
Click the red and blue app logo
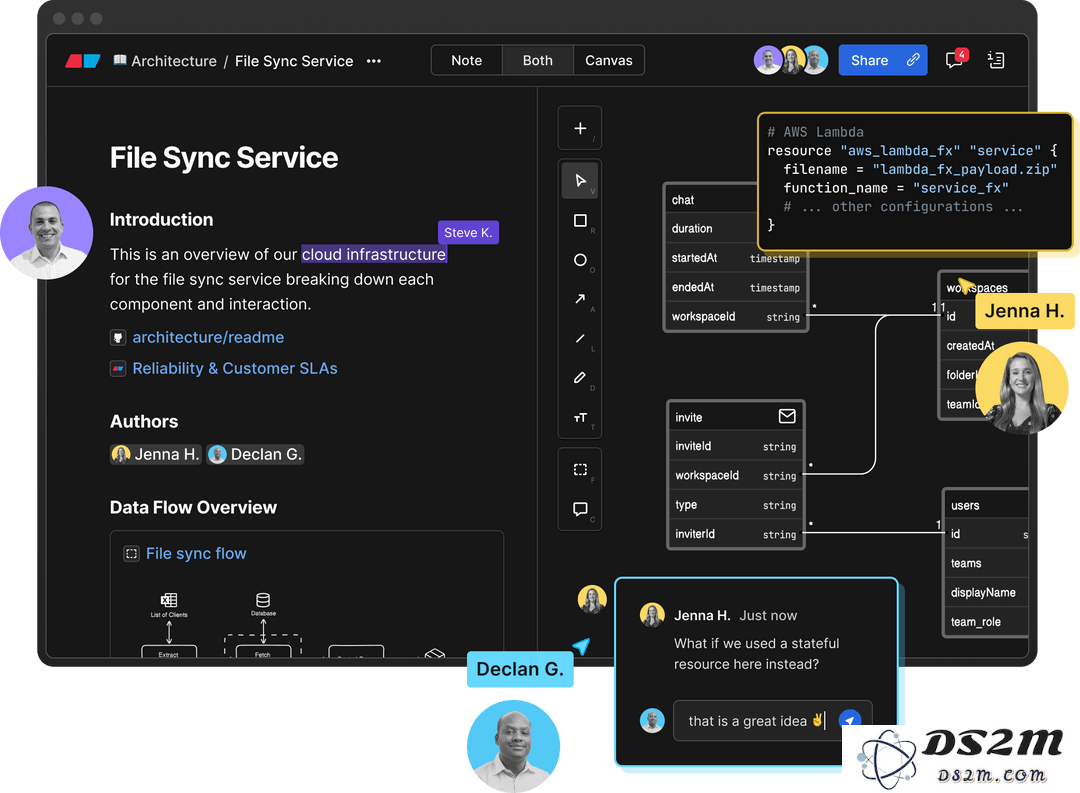[x=83, y=61]
